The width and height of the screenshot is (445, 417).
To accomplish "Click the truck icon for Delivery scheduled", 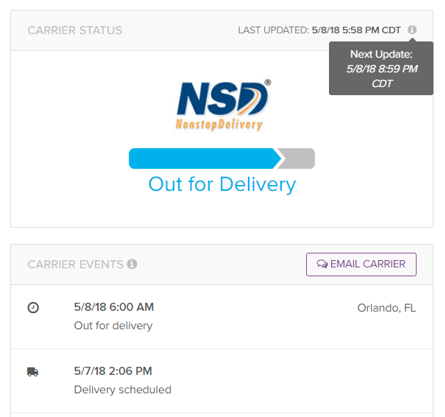I will (33, 372).
